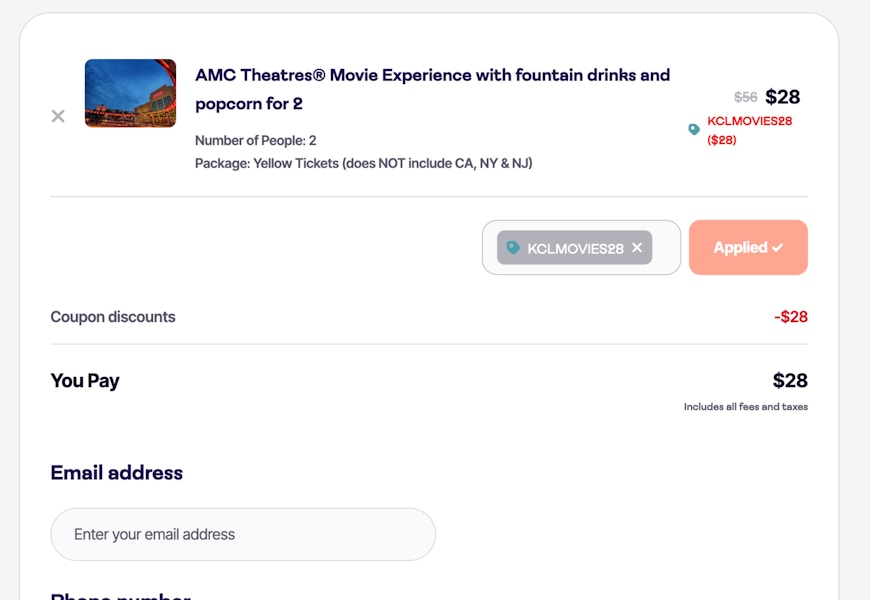Viewport: 870px width, 600px height.
Task: Select the 'Email address' heading
Action: click(117, 473)
